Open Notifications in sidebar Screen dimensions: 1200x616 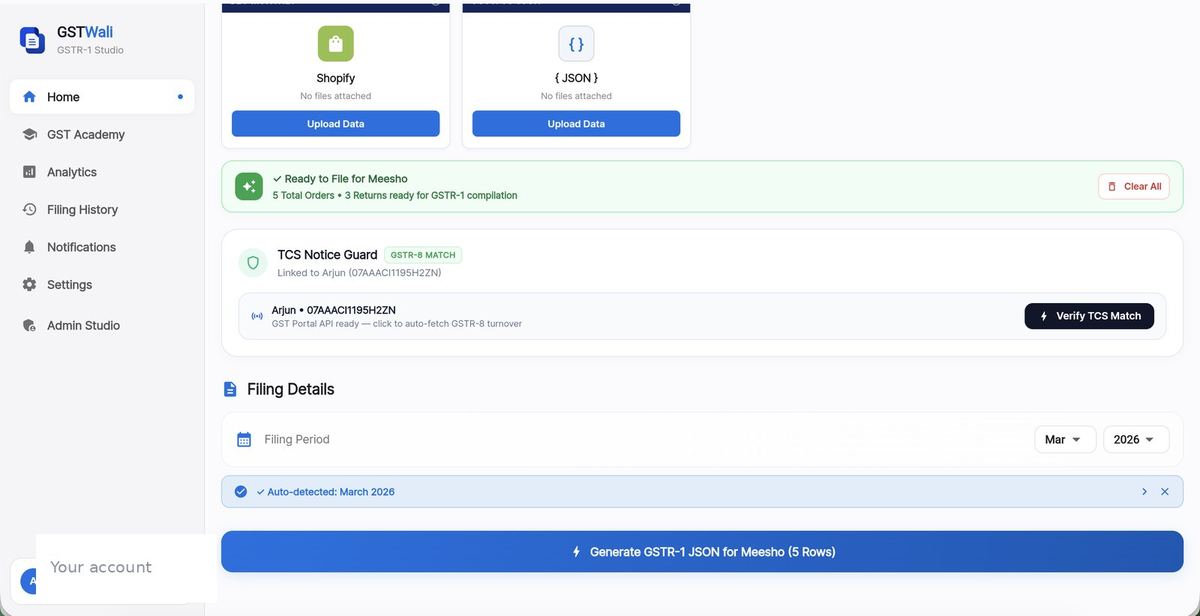(x=102, y=247)
